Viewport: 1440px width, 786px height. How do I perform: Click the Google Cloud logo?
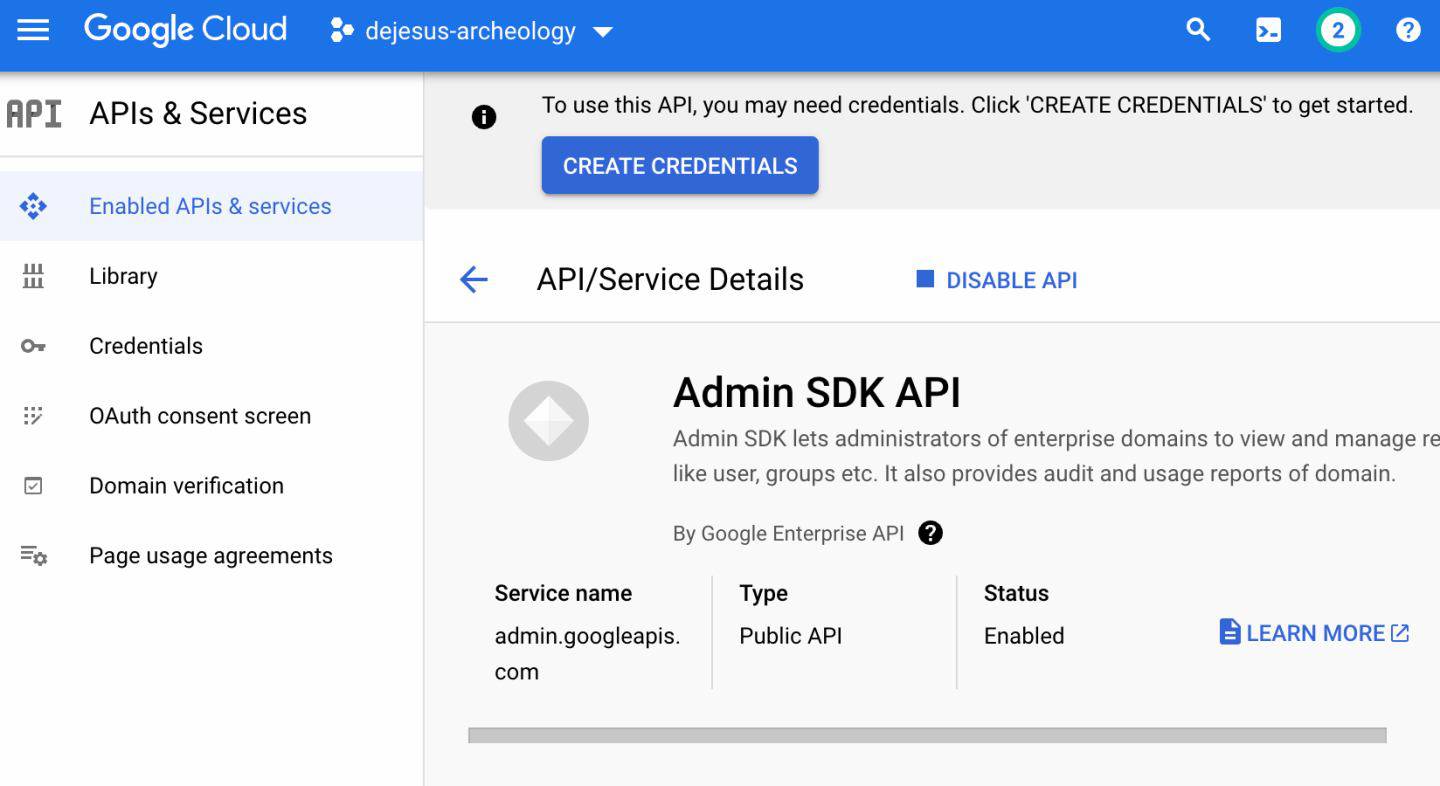[x=185, y=30]
